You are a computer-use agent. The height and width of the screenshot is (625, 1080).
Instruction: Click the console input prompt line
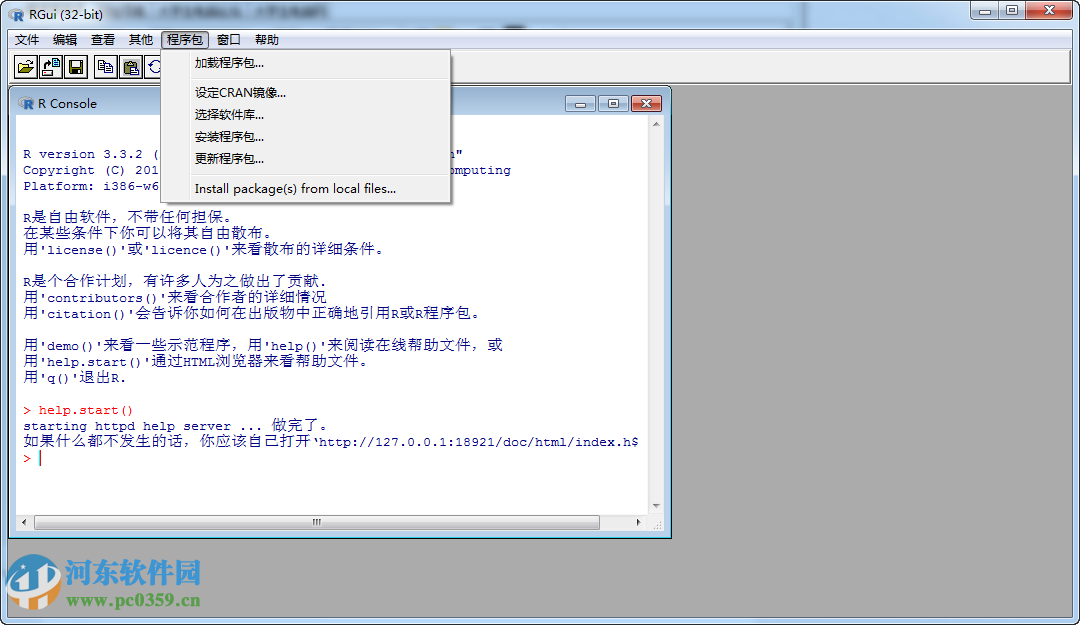(x=331, y=458)
